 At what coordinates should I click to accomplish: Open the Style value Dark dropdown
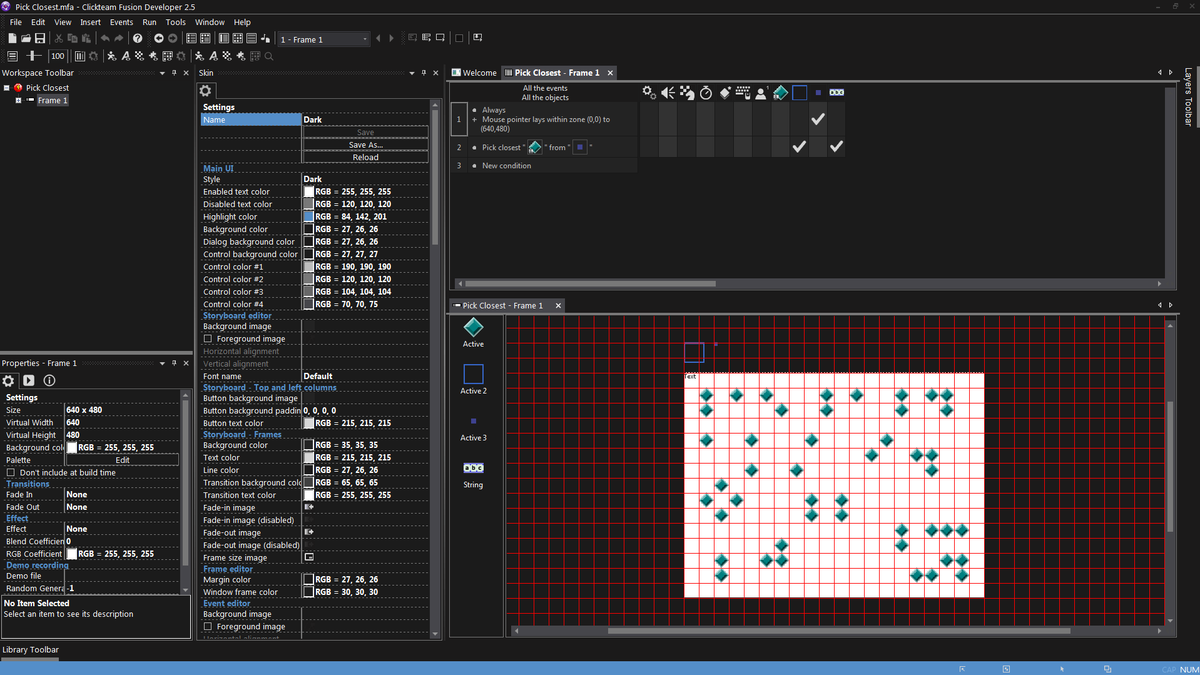pyautogui.click(x=365, y=179)
